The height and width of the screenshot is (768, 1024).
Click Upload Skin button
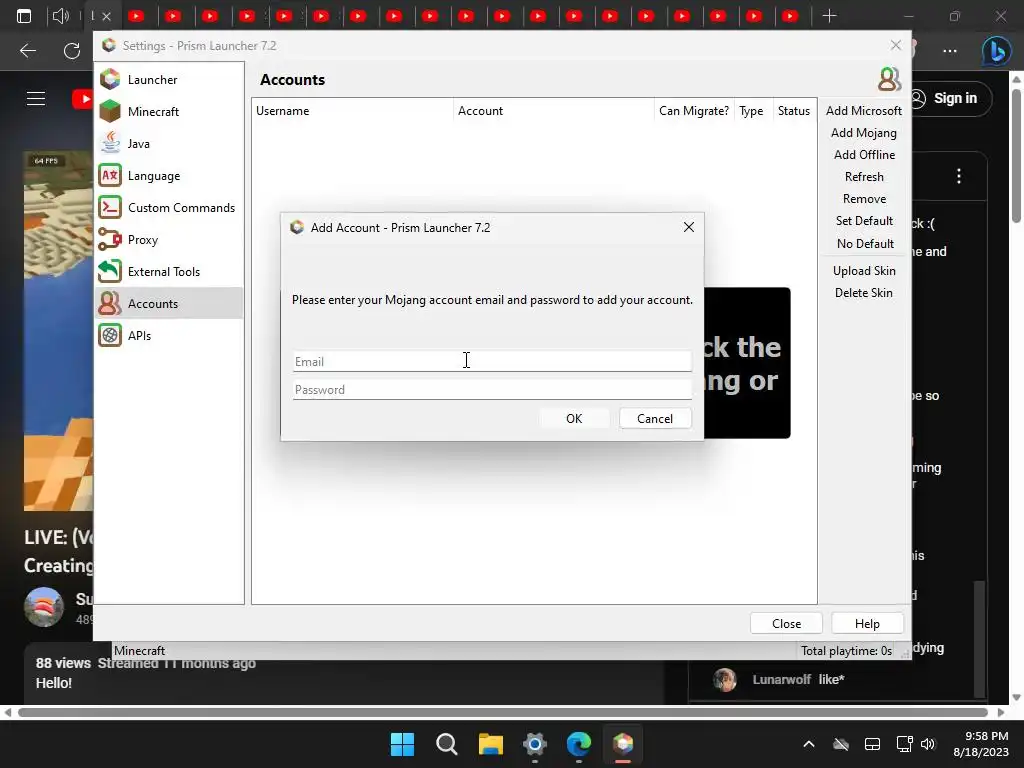click(x=863, y=271)
